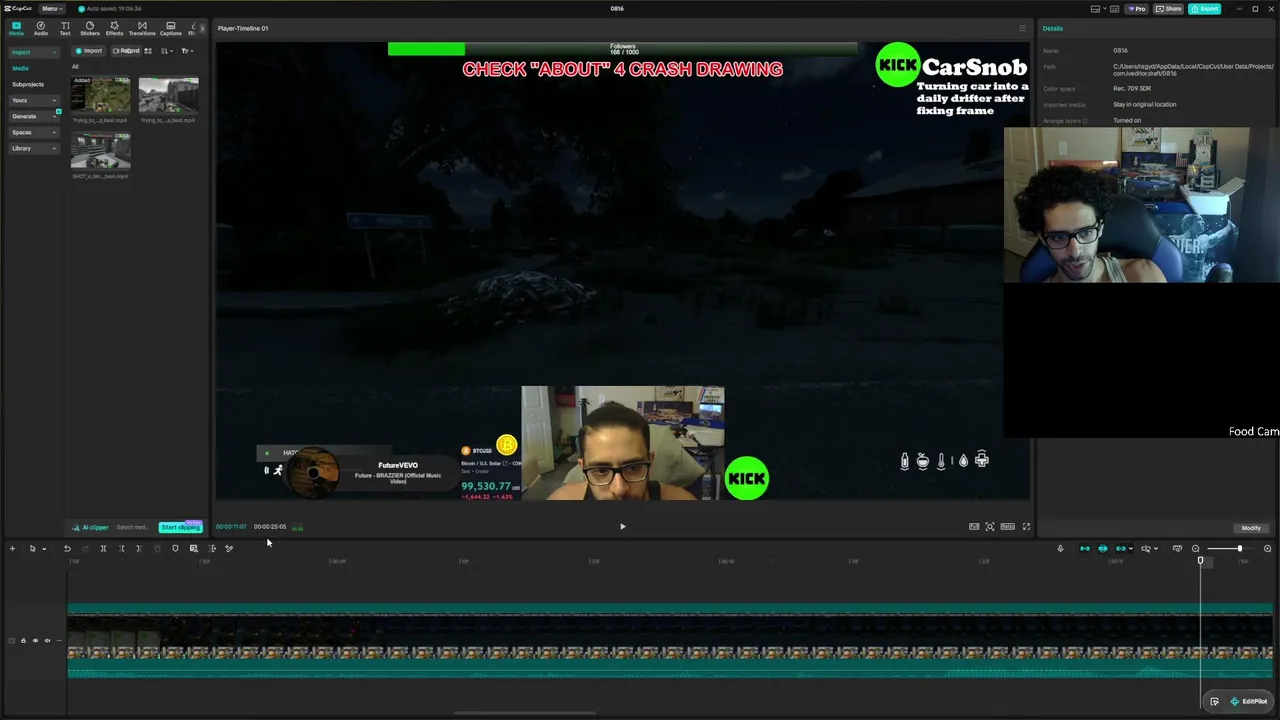Viewport: 1280px width, 720px height.
Task: Split the clip at playhead
Action: [x=103, y=548]
